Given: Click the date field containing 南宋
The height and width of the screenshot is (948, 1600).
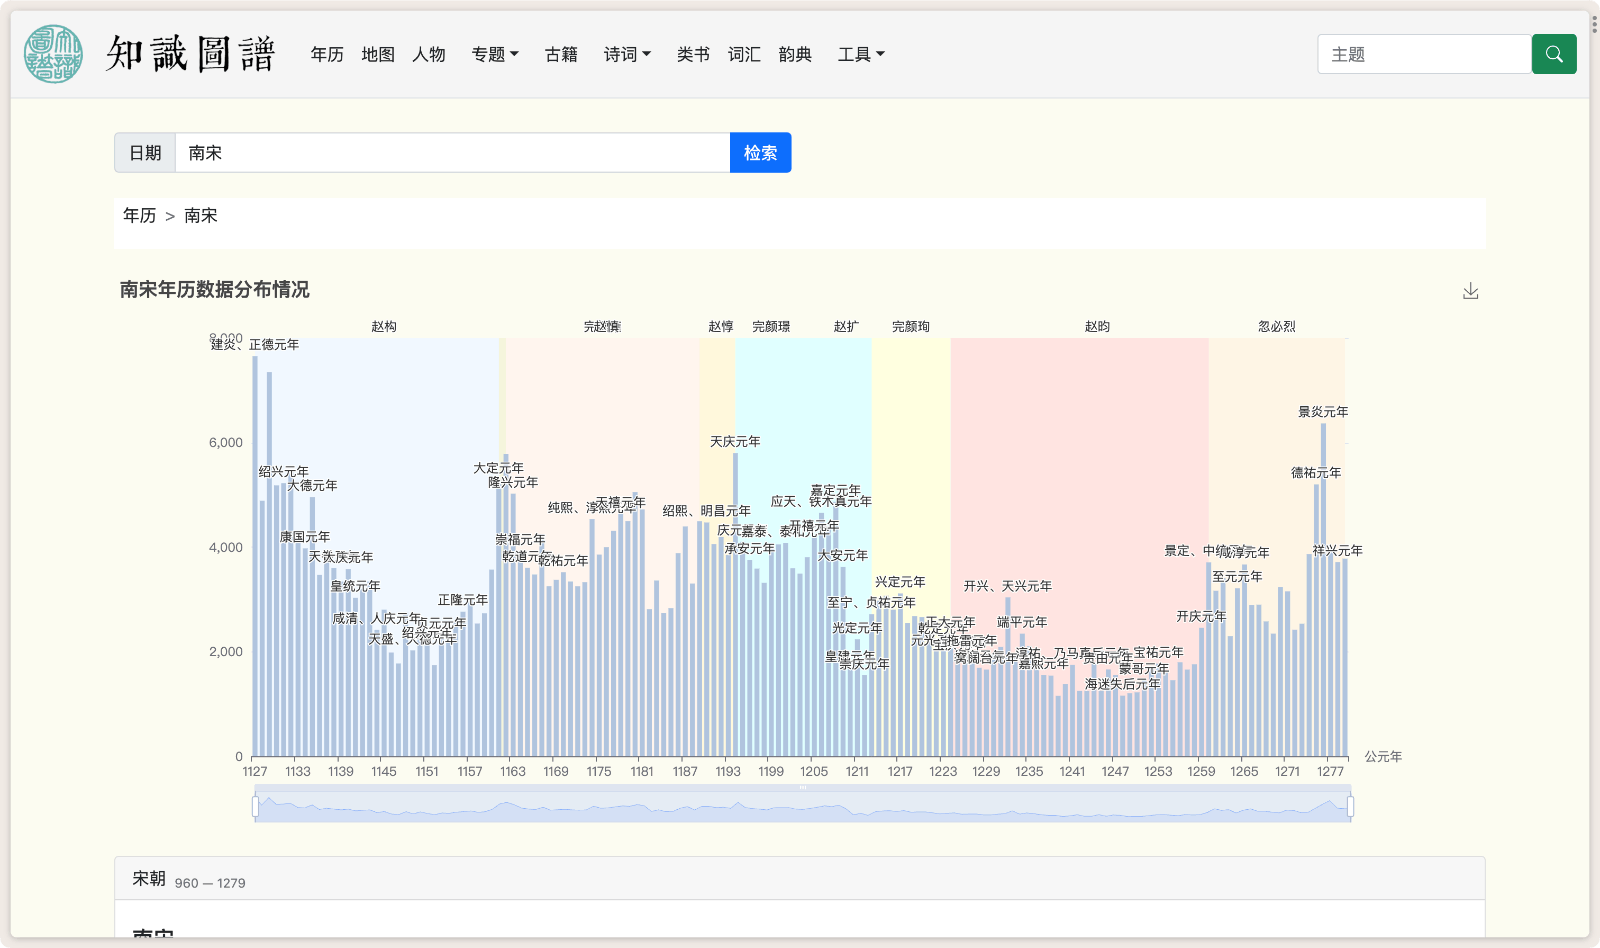Looking at the screenshot, I should 452,153.
